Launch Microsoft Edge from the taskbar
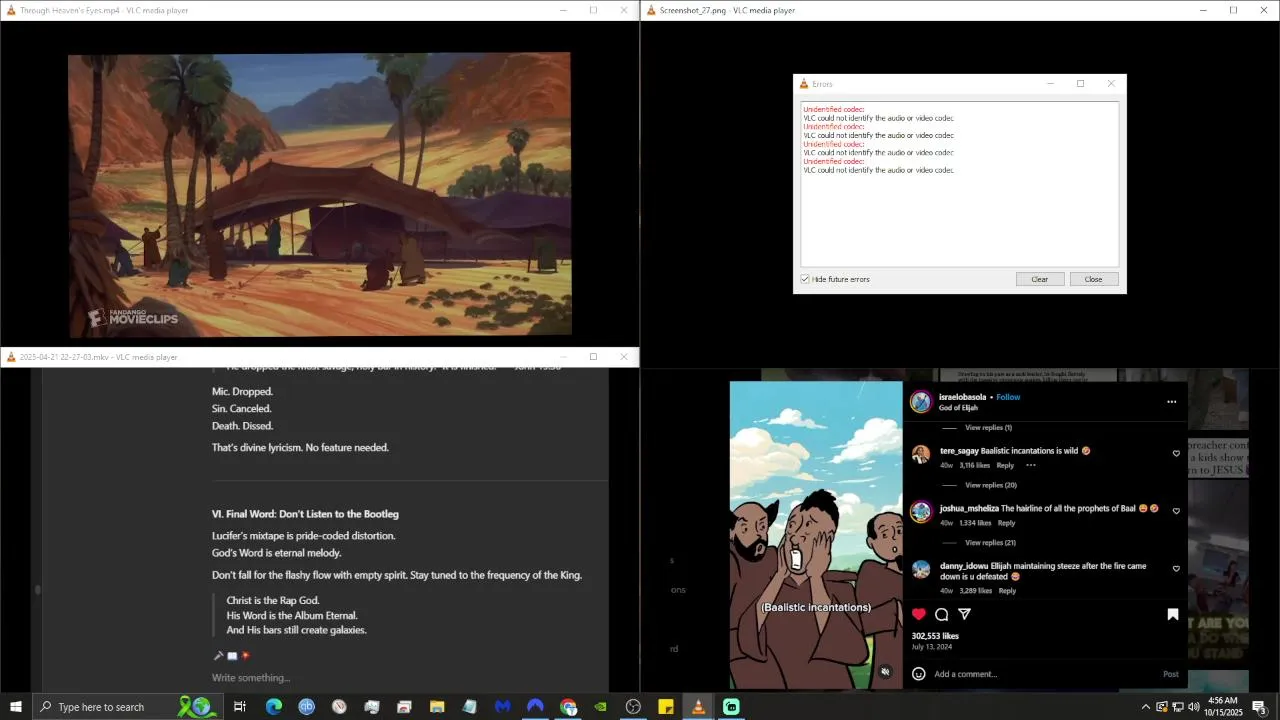 273,707
